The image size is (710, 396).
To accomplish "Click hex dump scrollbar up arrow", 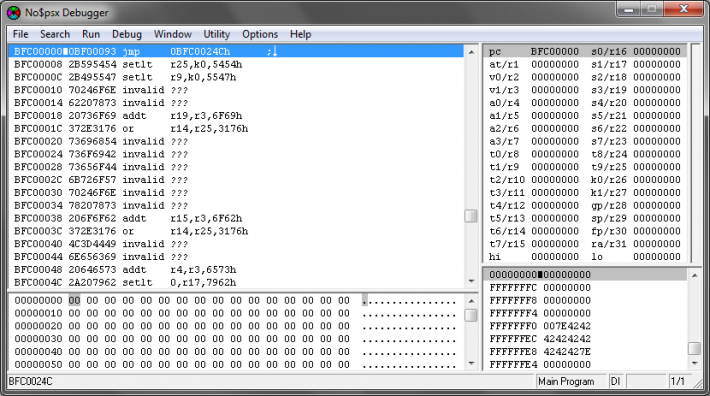I will tap(471, 301).
